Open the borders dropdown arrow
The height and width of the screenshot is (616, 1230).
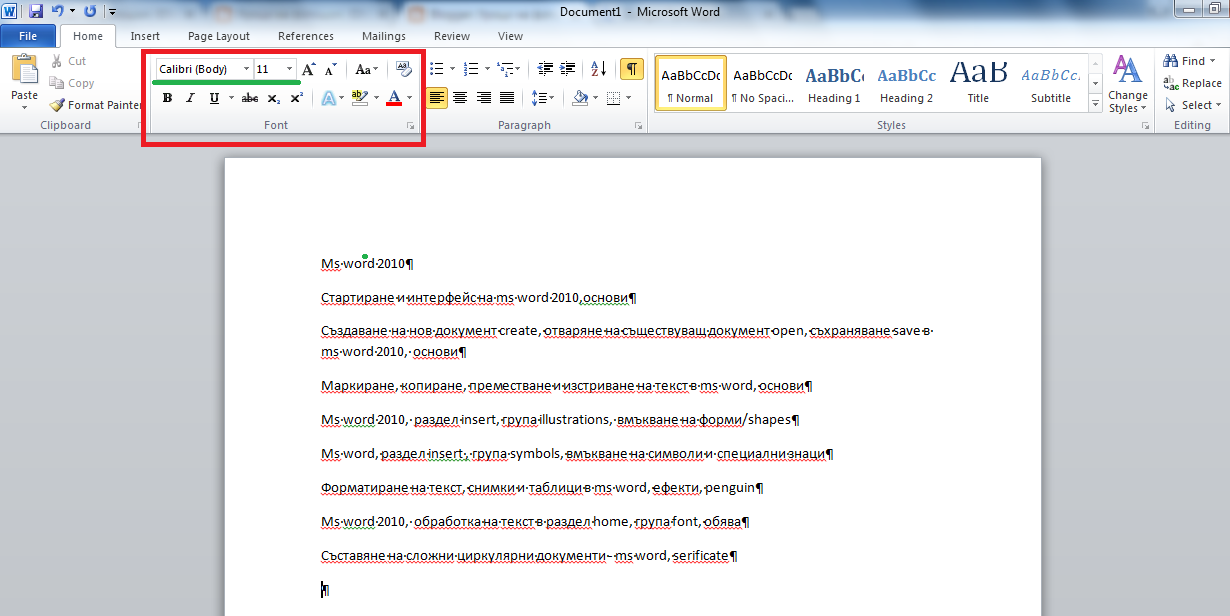click(x=628, y=98)
